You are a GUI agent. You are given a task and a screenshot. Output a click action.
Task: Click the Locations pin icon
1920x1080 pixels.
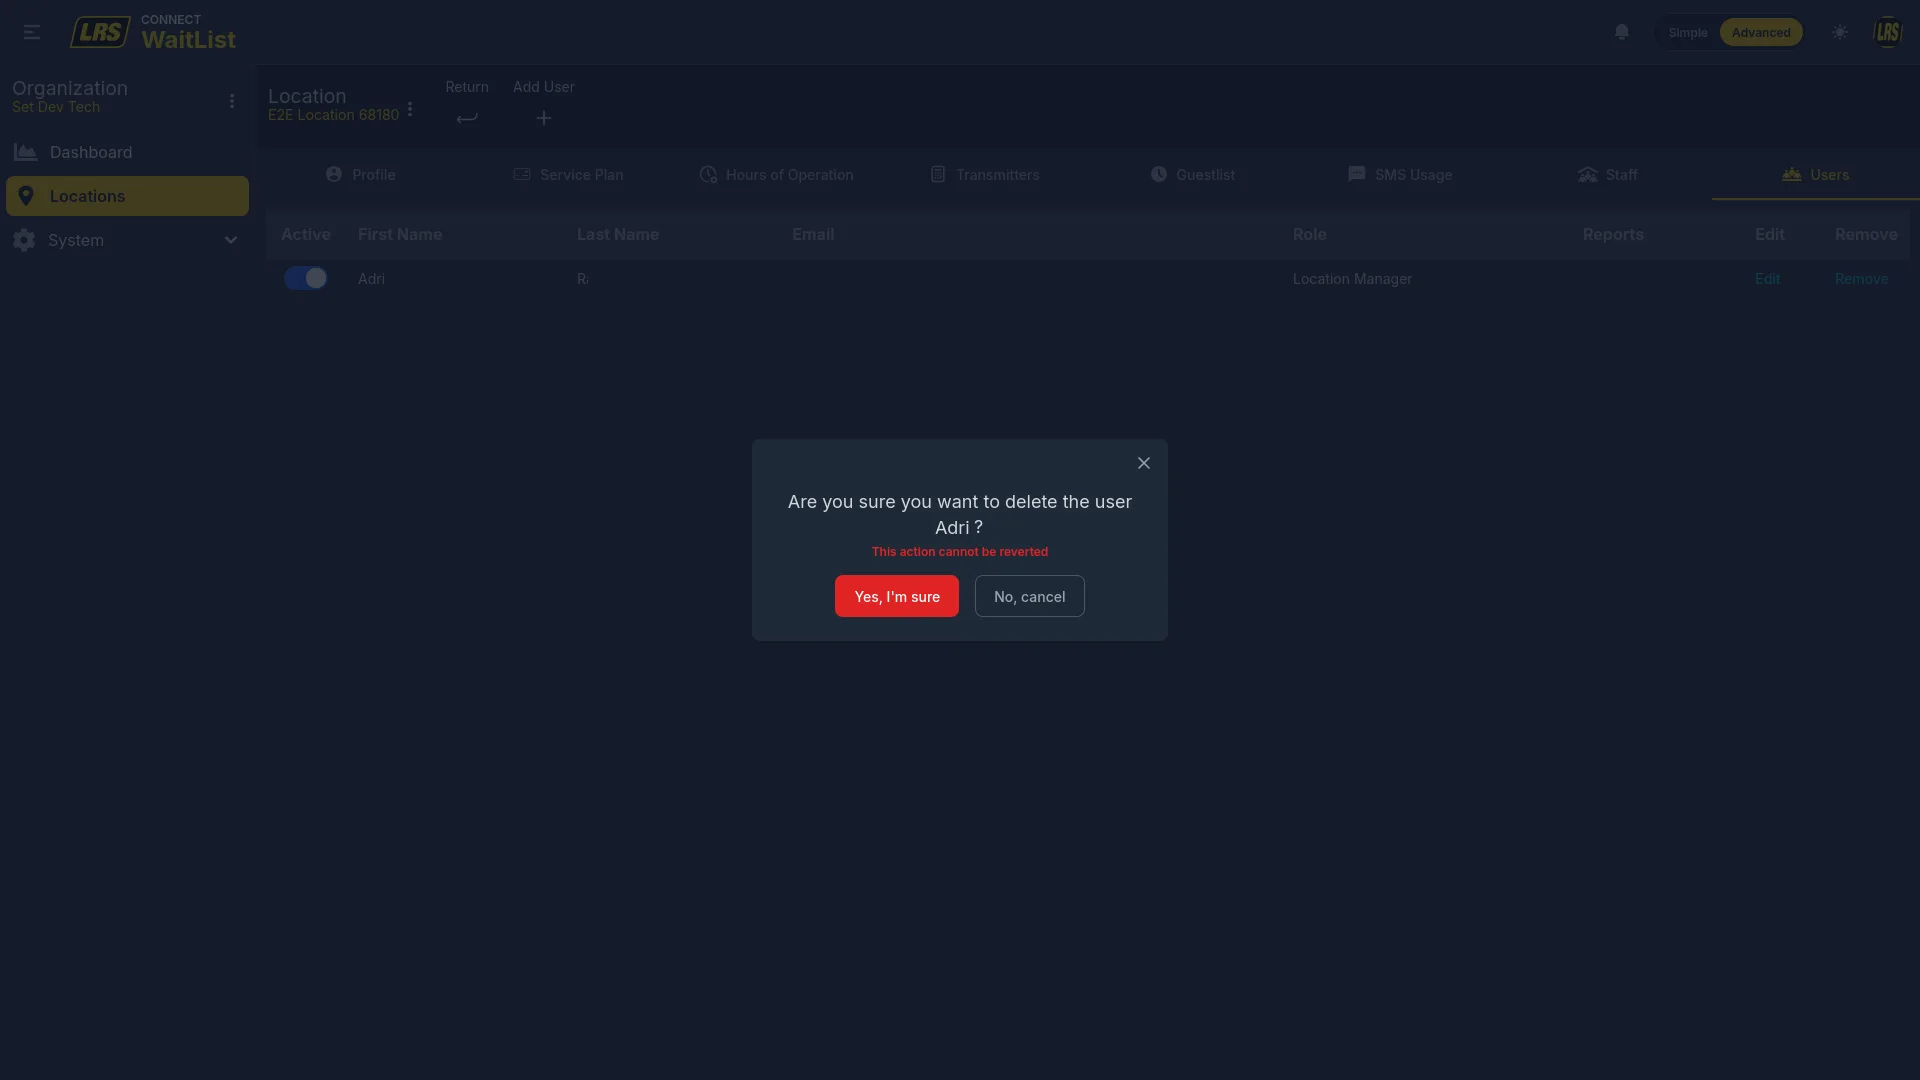[x=26, y=196]
